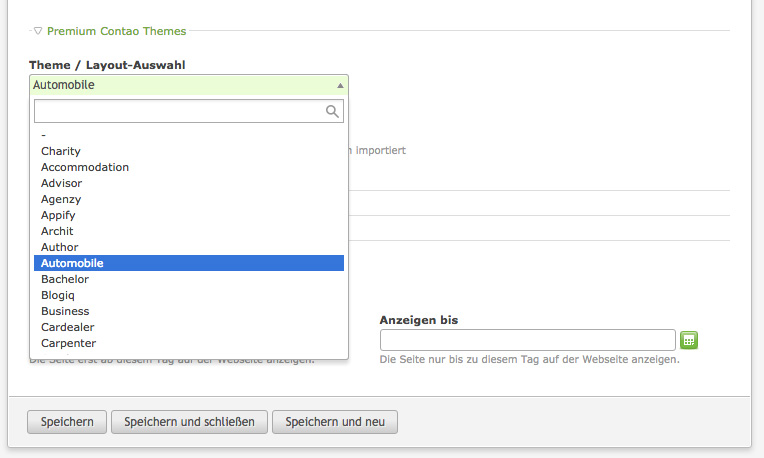Image resolution: width=764 pixels, height=458 pixels.
Task: Click the Automobile dropdown arrow
Action: point(340,86)
